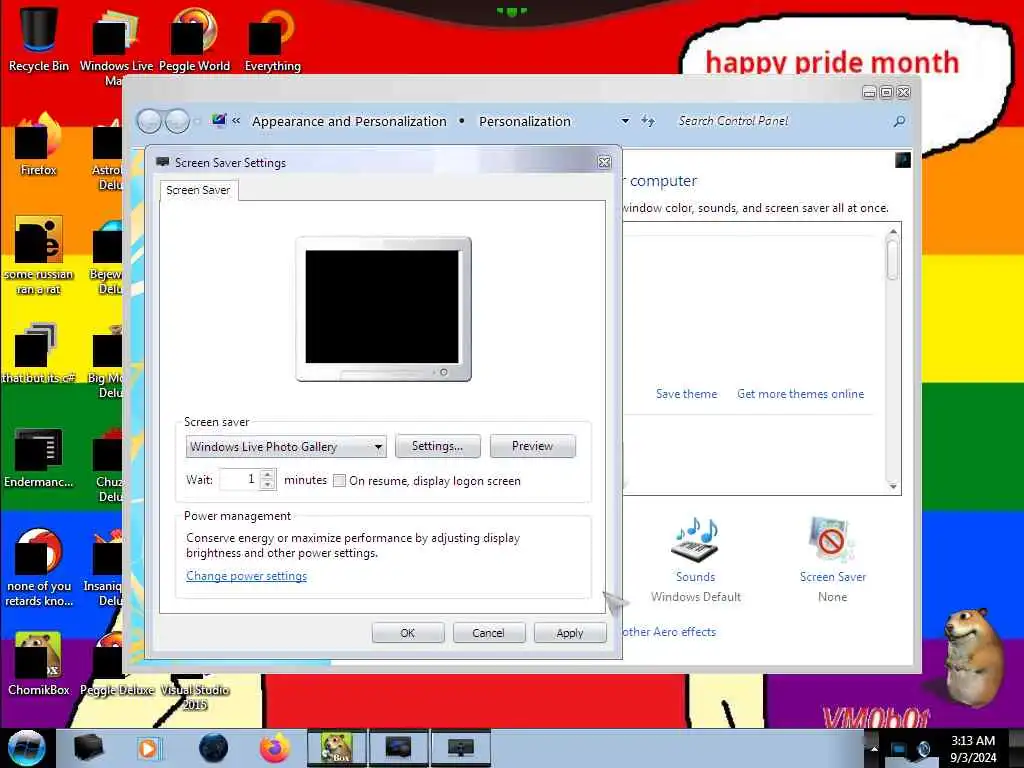This screenshot has width=1024, height=768.
Task: Click the Aero effects link
Action: (x=669, y=632)
